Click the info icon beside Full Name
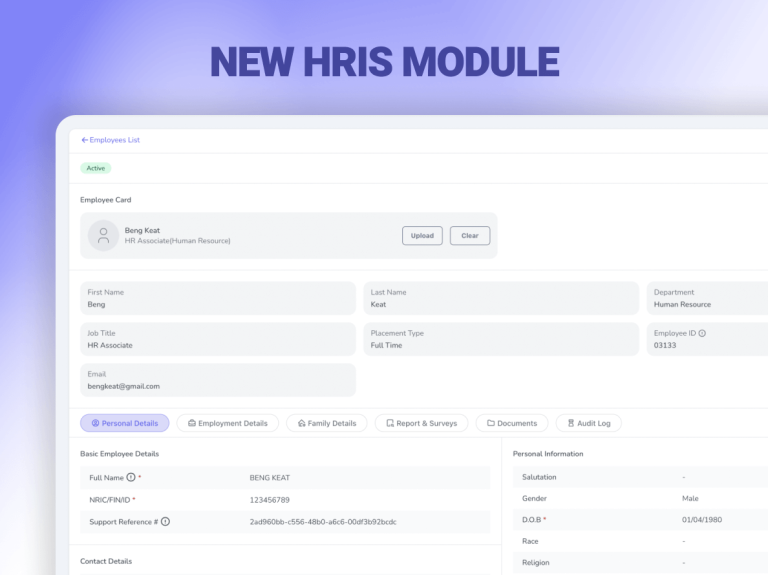 tap(131, 478)
